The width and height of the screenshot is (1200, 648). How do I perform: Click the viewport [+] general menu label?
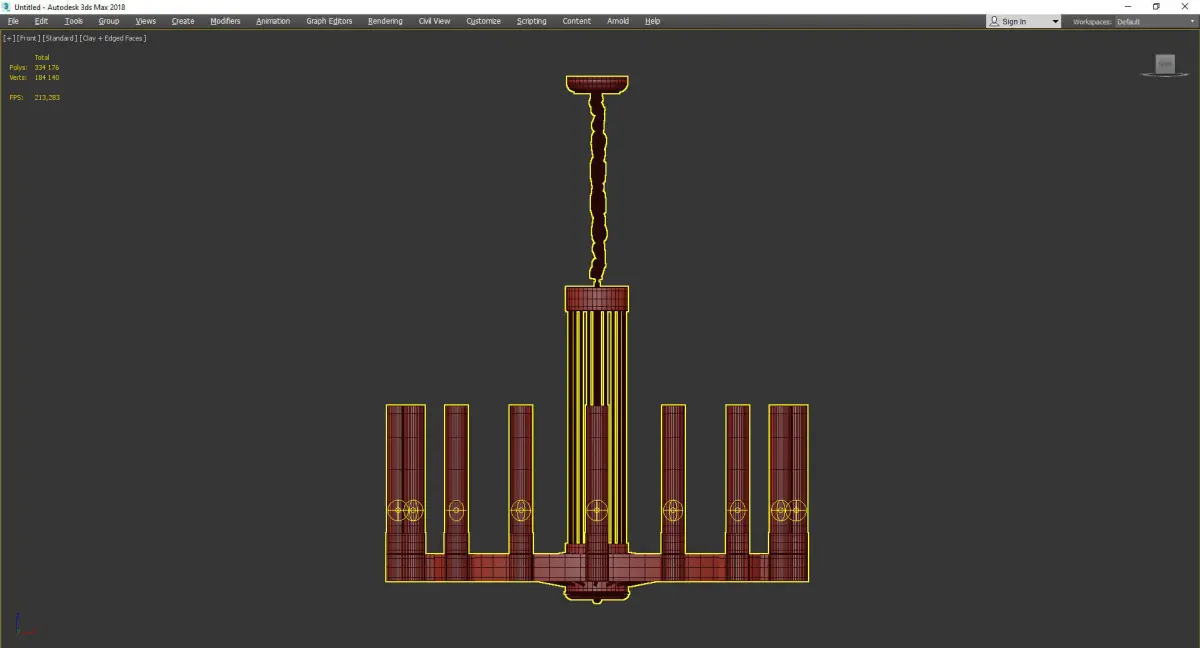pos(8,38)
